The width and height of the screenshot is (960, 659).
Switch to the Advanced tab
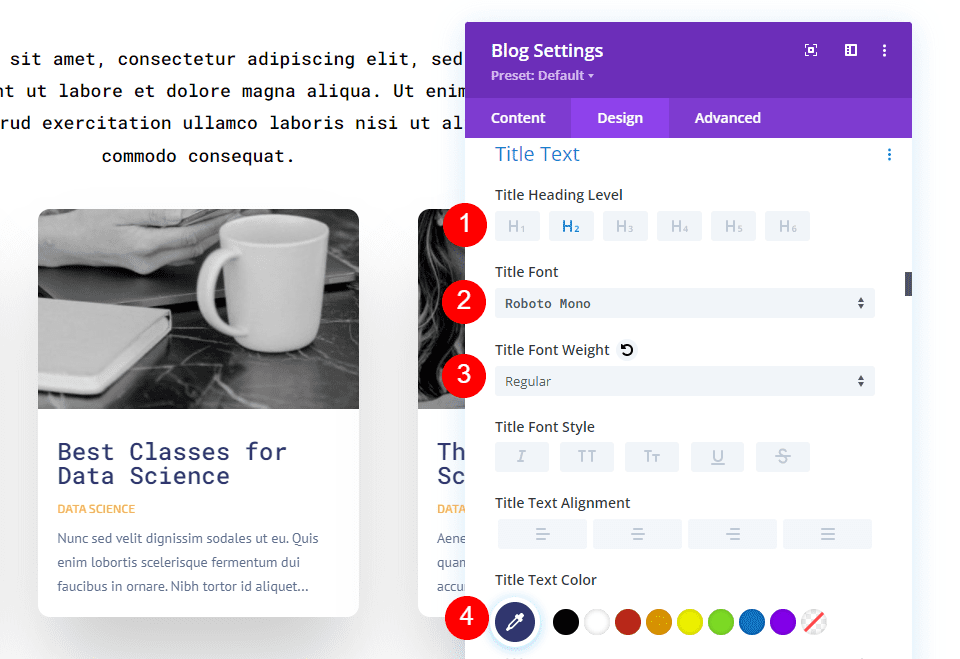[x=727, y=117]
